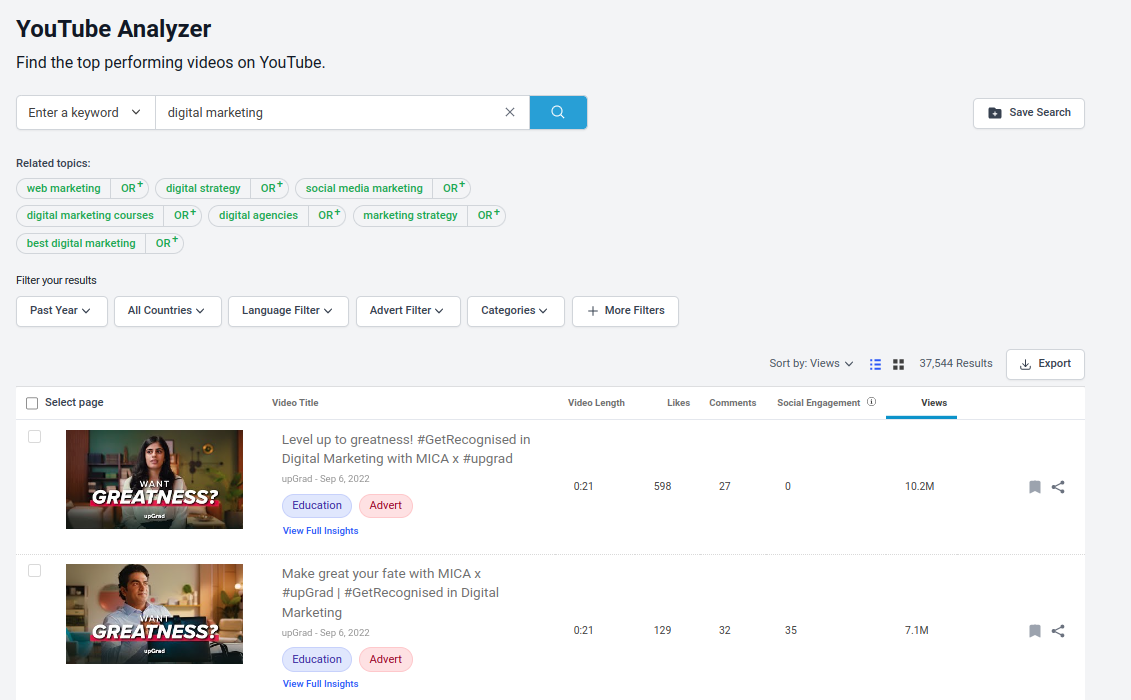View Full Insights for 'Make great your fate'
This screenshot has height=700, width=1131.
(x=320, y=683)
